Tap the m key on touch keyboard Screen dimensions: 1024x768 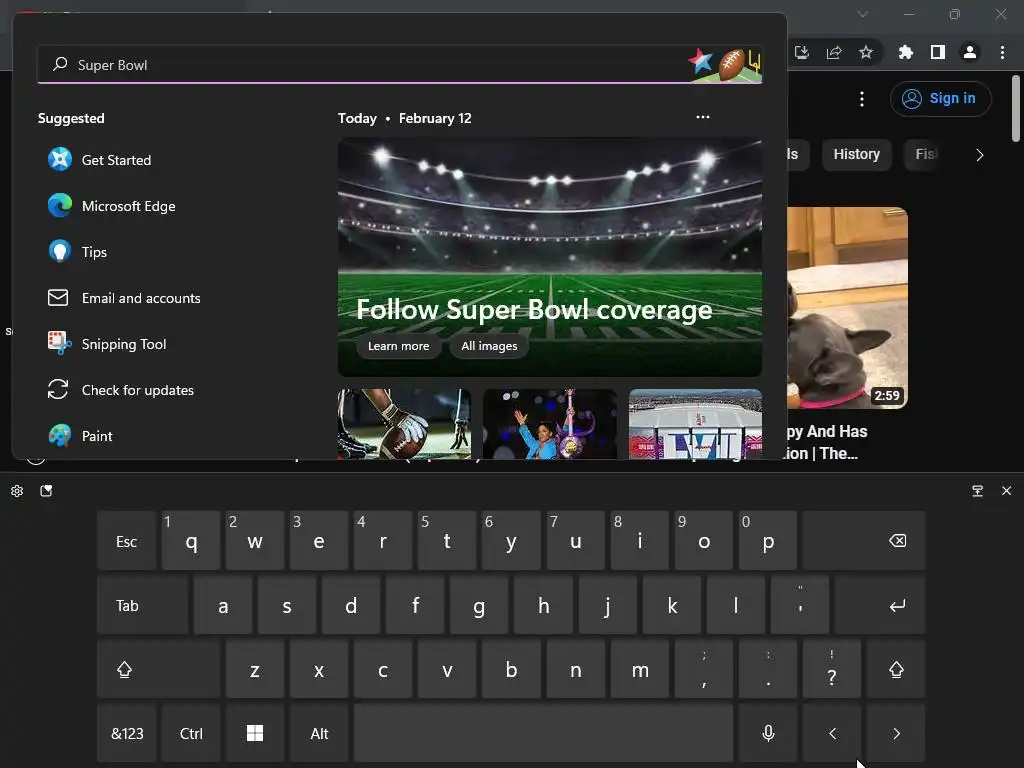[640, 669]
